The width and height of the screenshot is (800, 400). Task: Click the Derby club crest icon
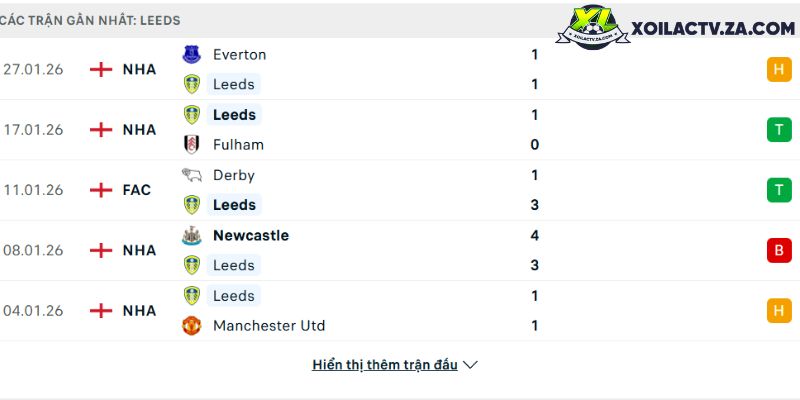pos(191,175)
